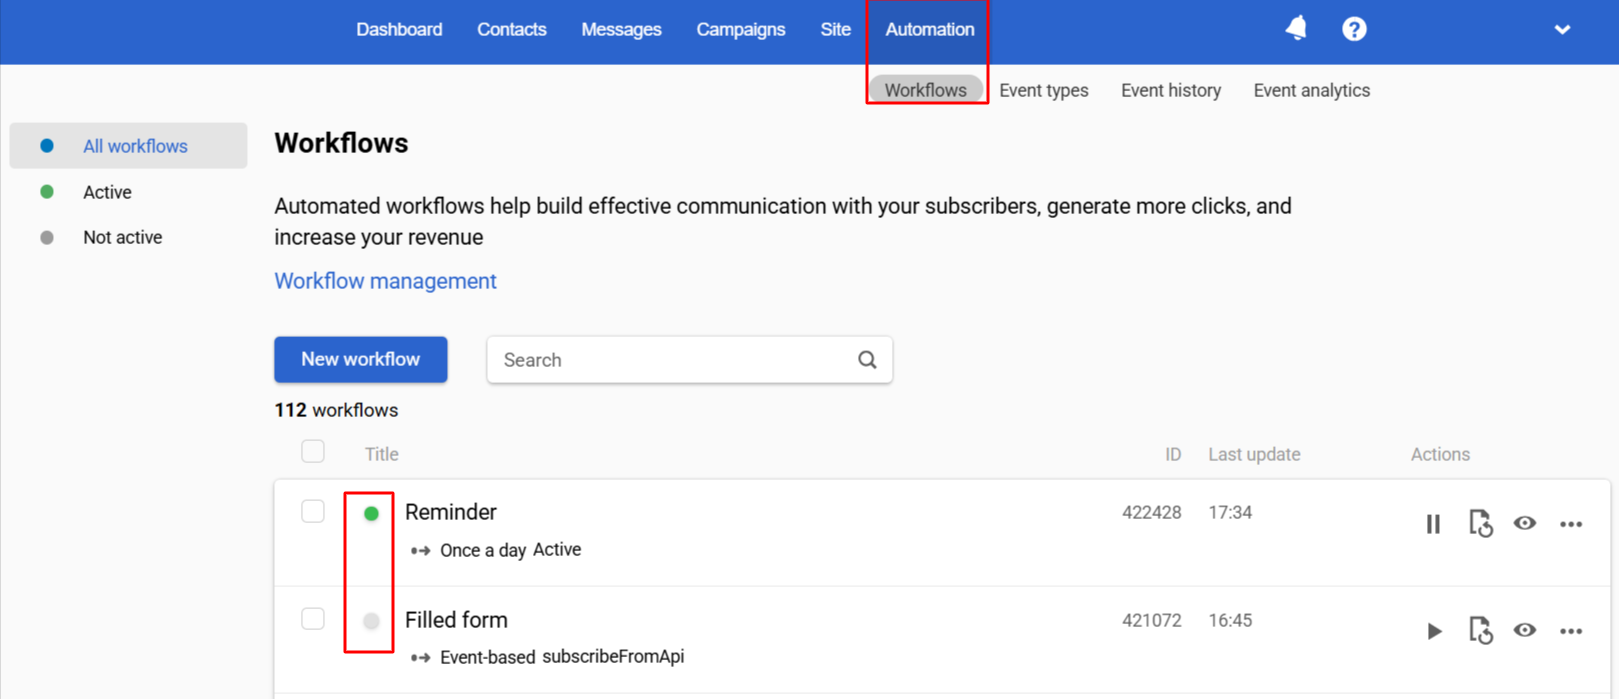Image resolution: width=1619 pixels, height=699 pixels.
Task: Open the Campaigns menu
Action: (x=741, y=30)
